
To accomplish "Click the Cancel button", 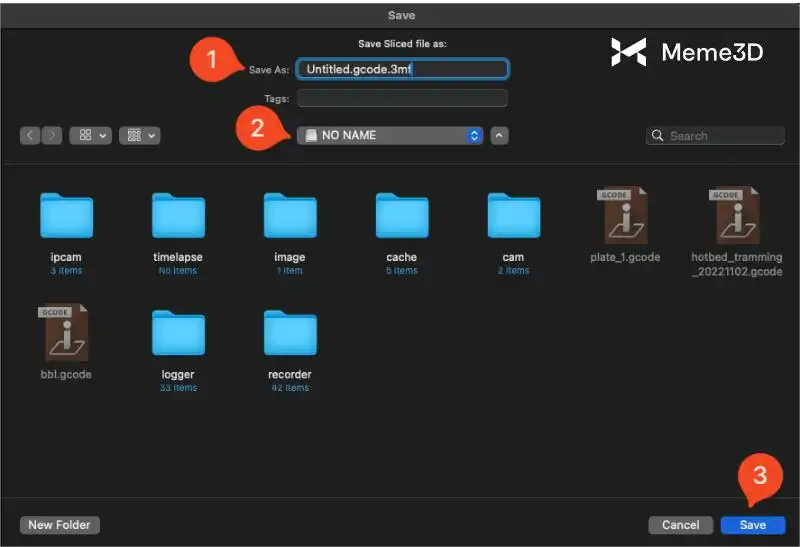I will (x=680, y=525).
